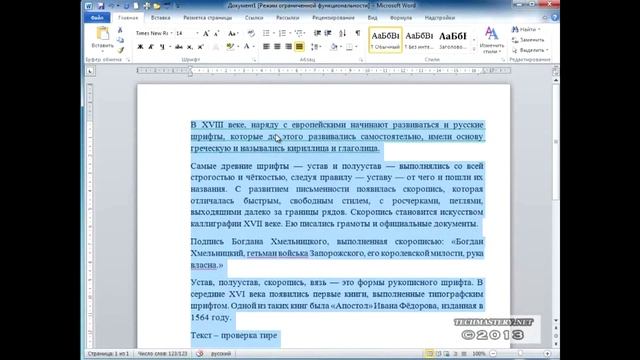The height and width of the screenshot is (360, 640).
Task: Toggle Italic (К) formatting
Action: 151,47
